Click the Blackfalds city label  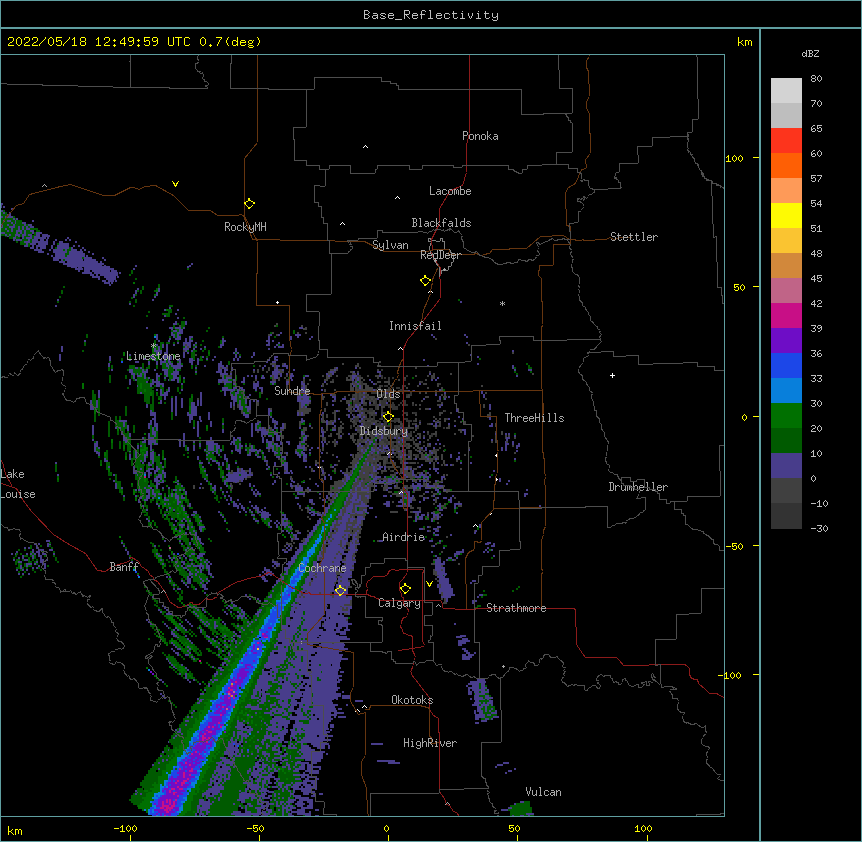(441, 223)
